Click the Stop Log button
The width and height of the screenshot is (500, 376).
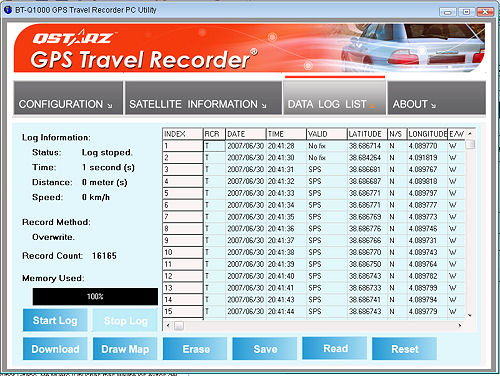(125, 320)
